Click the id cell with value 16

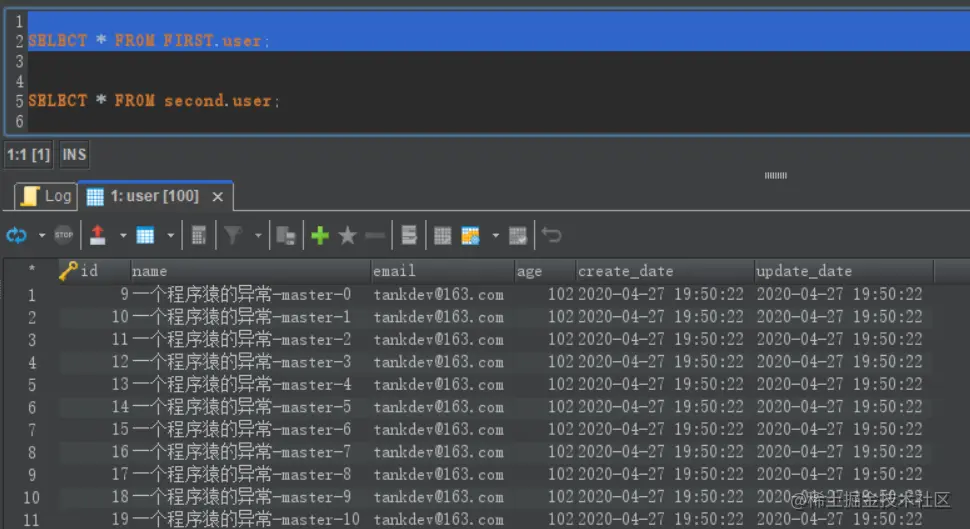click(93, 452)
